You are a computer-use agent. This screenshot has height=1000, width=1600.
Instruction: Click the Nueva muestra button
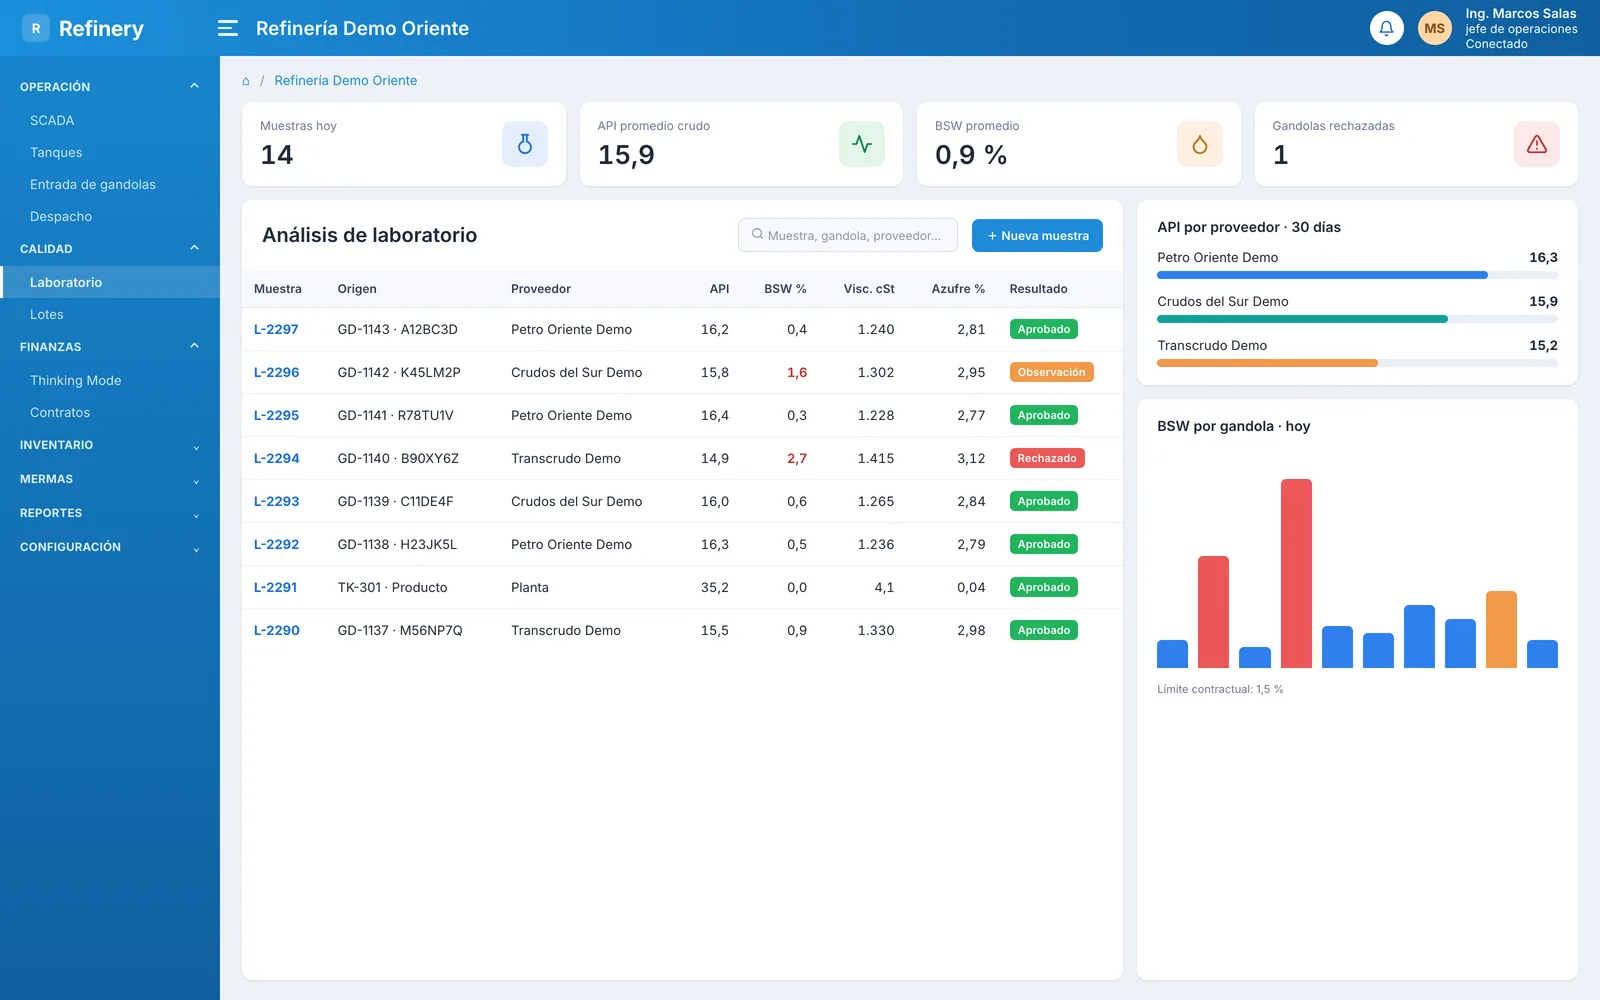[1037, 236]
